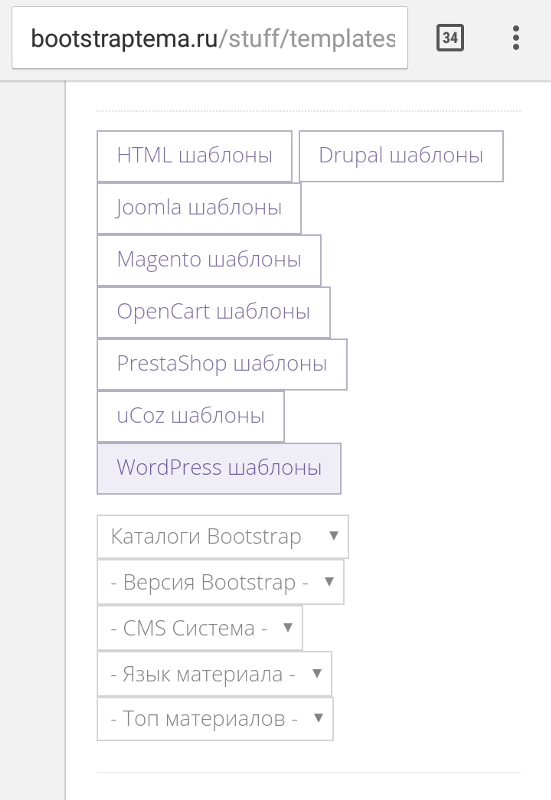551x800 pixels.
Task: Expand the CMS Система dropdown
Action: point(200,628)
